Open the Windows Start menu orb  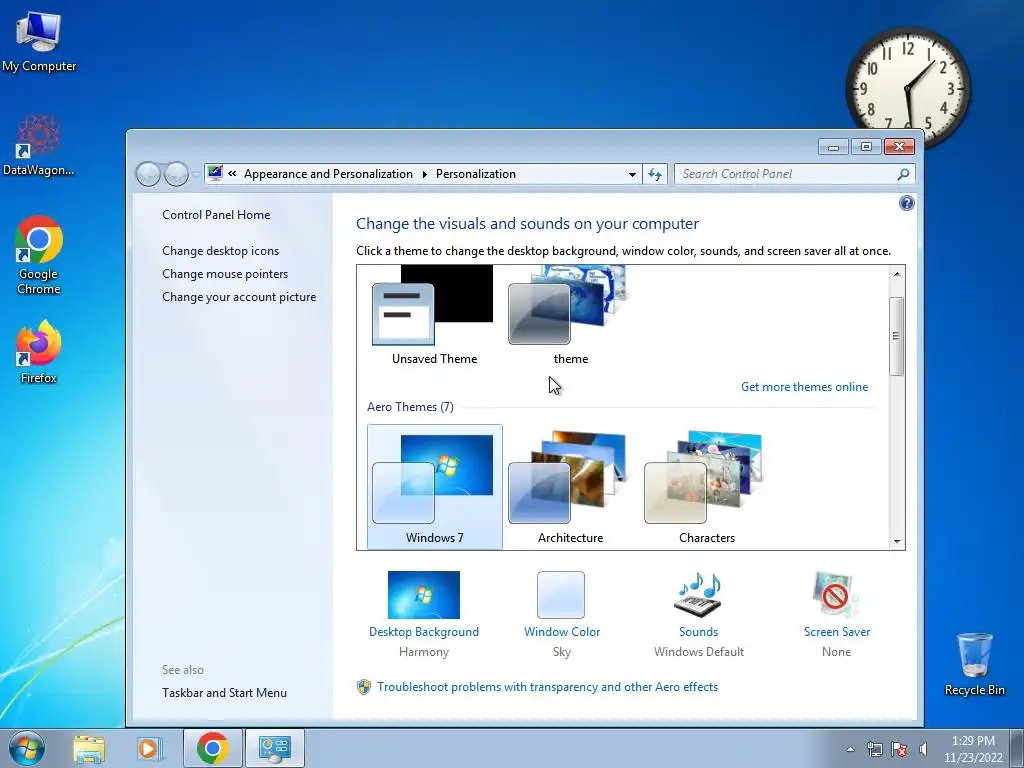pos(27,748)
